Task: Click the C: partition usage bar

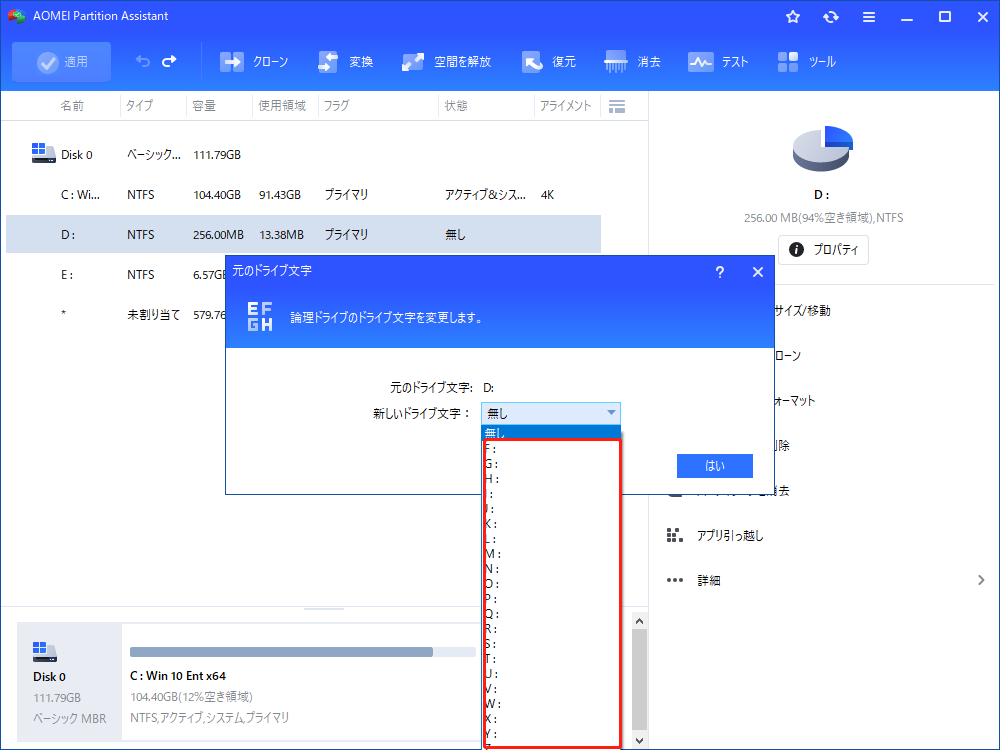Action: 303,652
